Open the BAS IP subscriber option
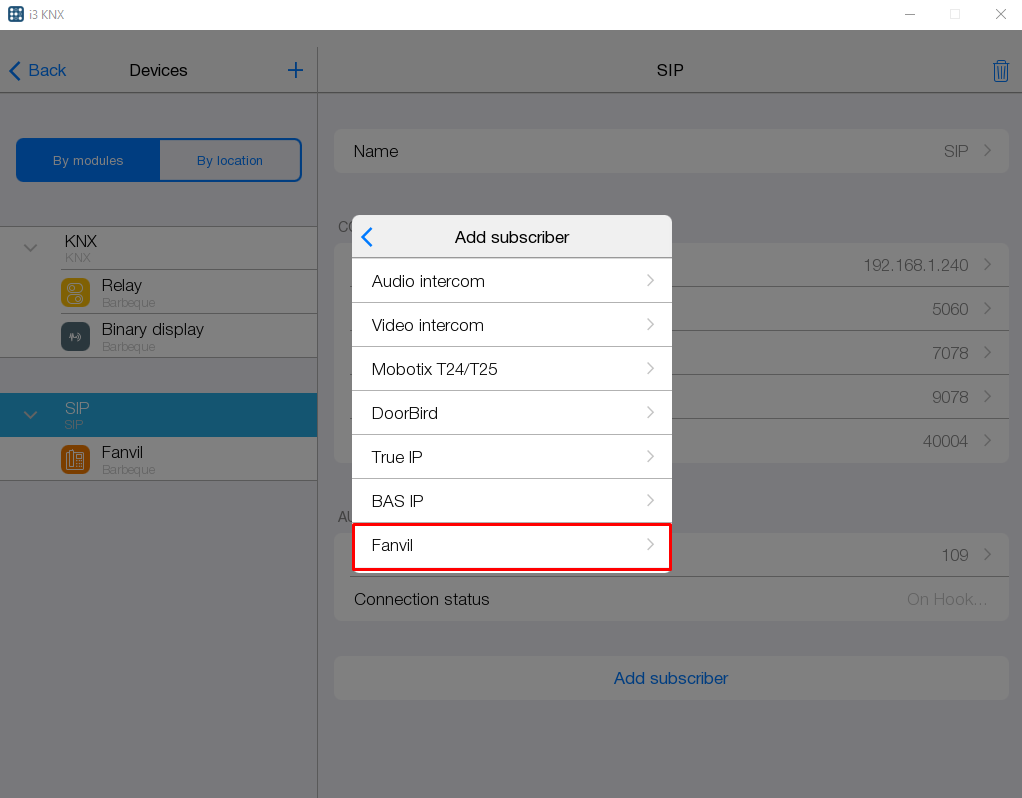Viewport: 1022px width, 798px height. click(x=511, y=501)
